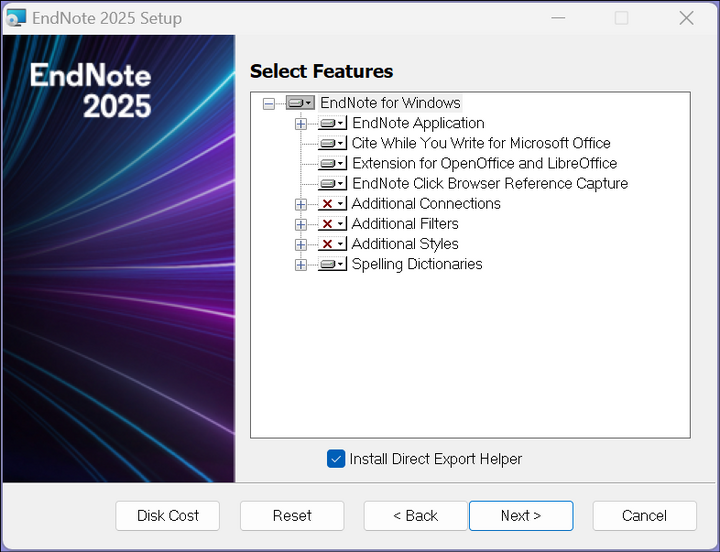Expand the Additional Filters node
The image size is (720, 552).
pos(301,225)
